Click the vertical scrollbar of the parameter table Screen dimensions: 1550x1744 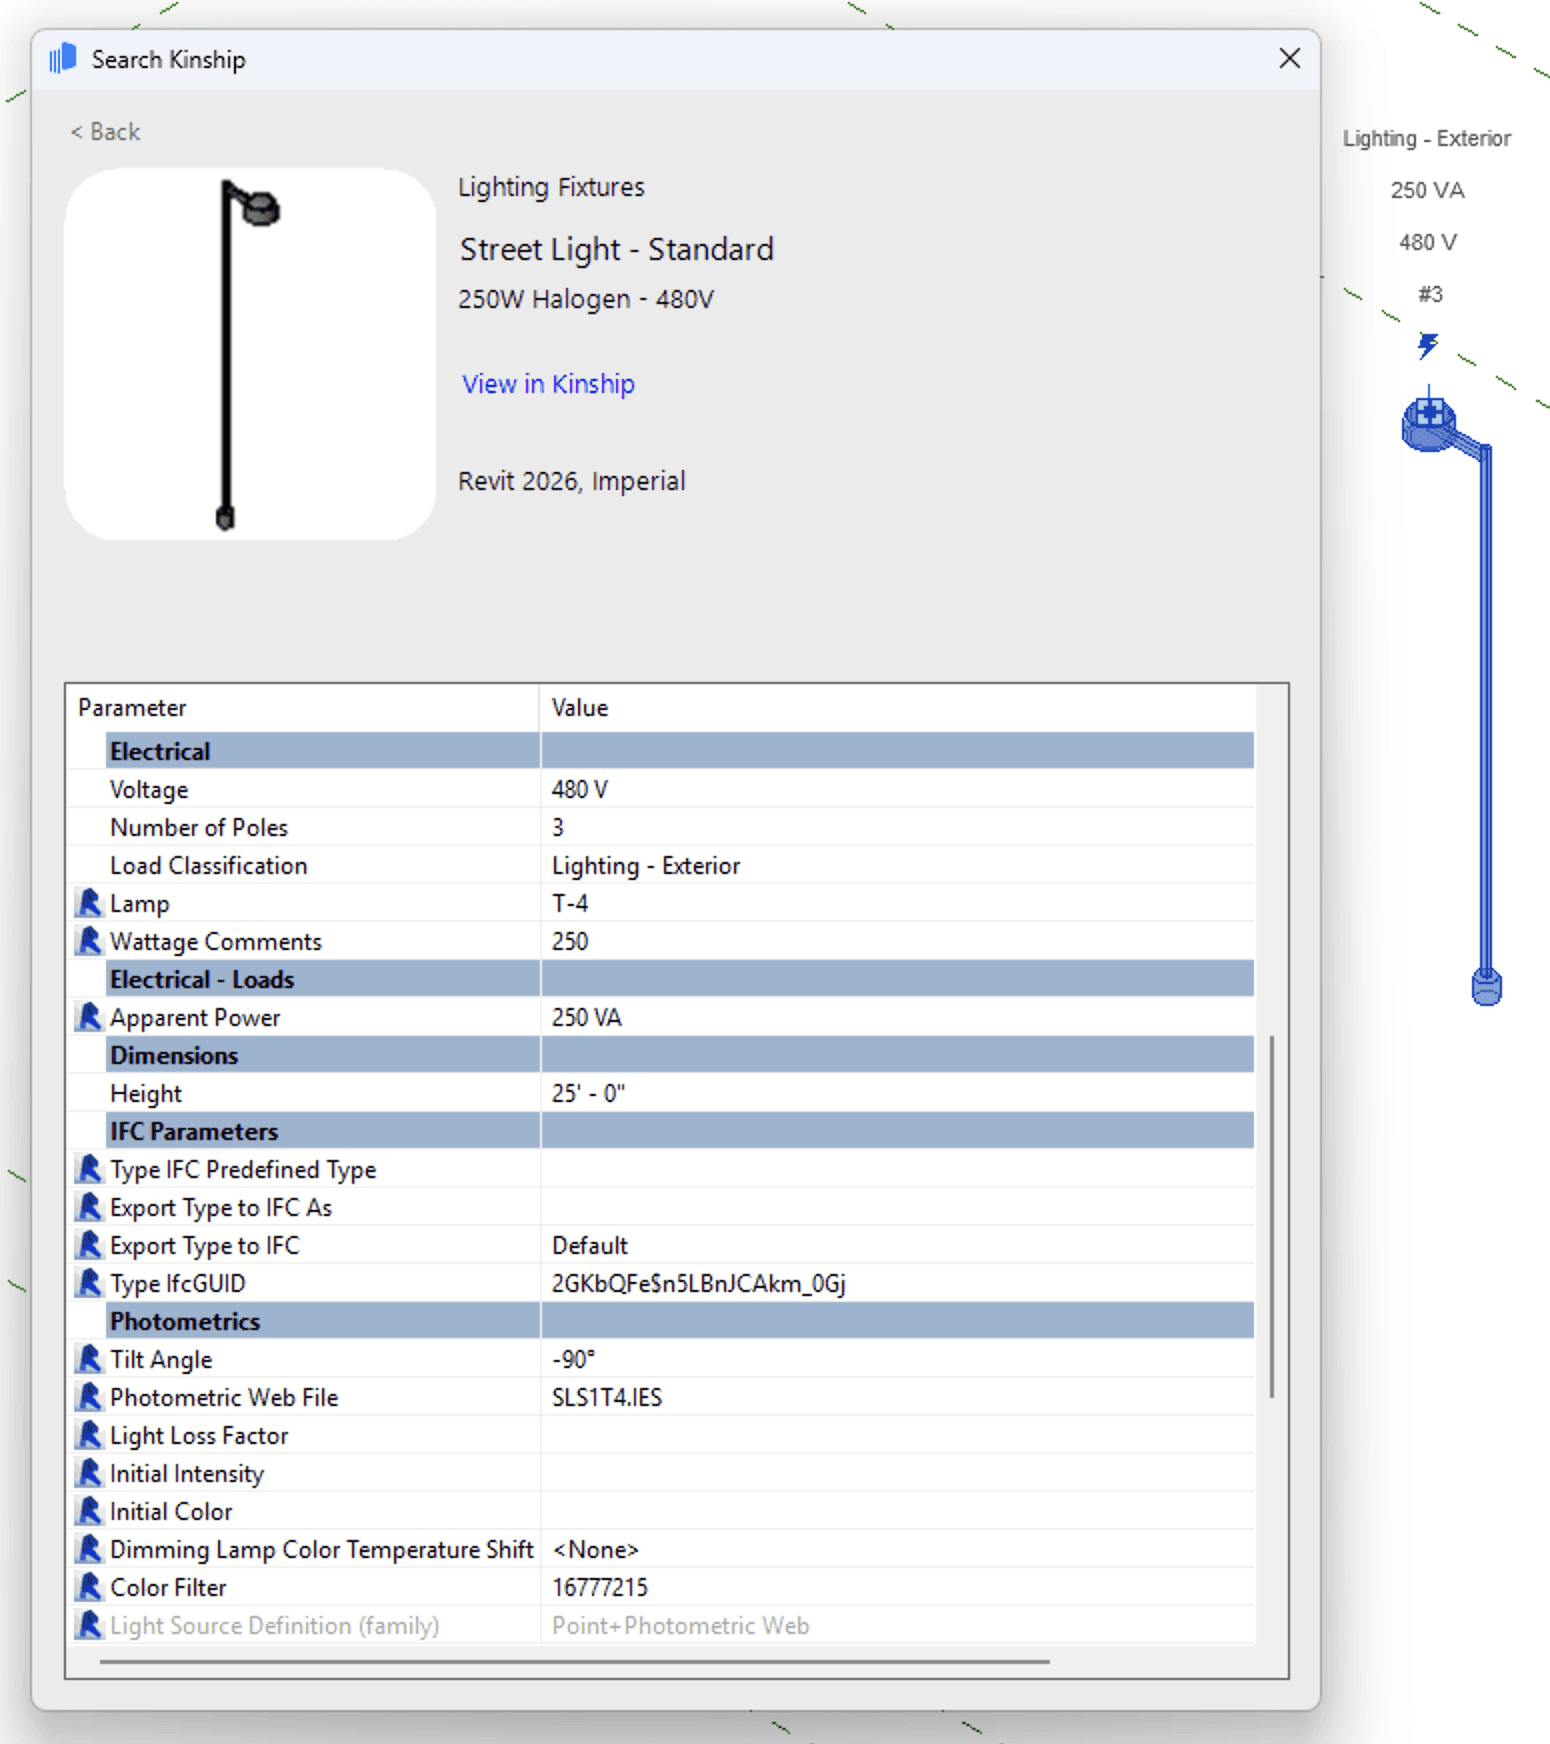[1272, 1217]
